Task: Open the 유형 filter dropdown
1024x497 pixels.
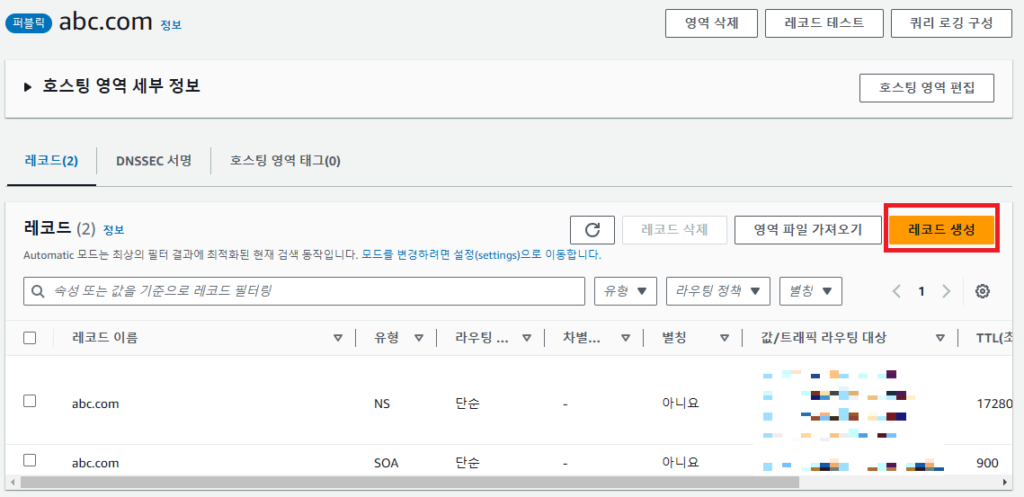Action: coord(625,291)
